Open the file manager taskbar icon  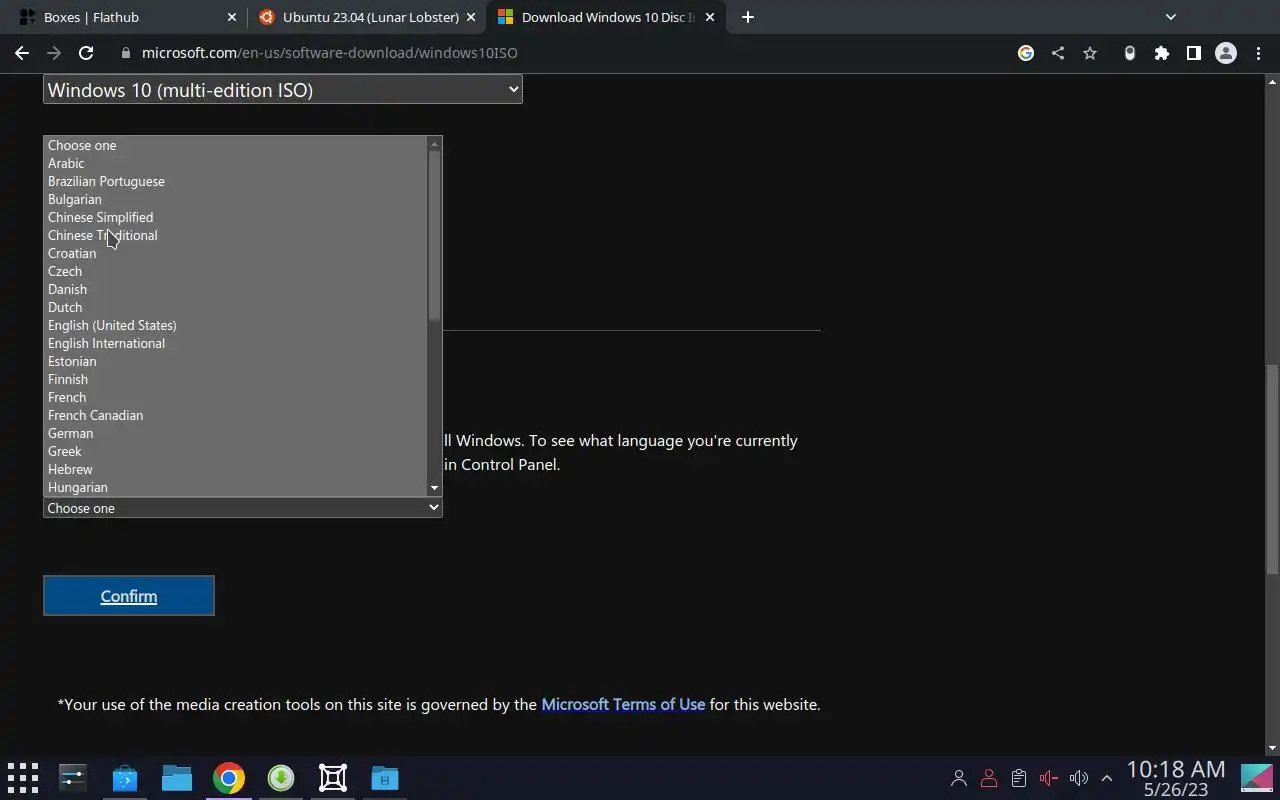tap(177, 778)
